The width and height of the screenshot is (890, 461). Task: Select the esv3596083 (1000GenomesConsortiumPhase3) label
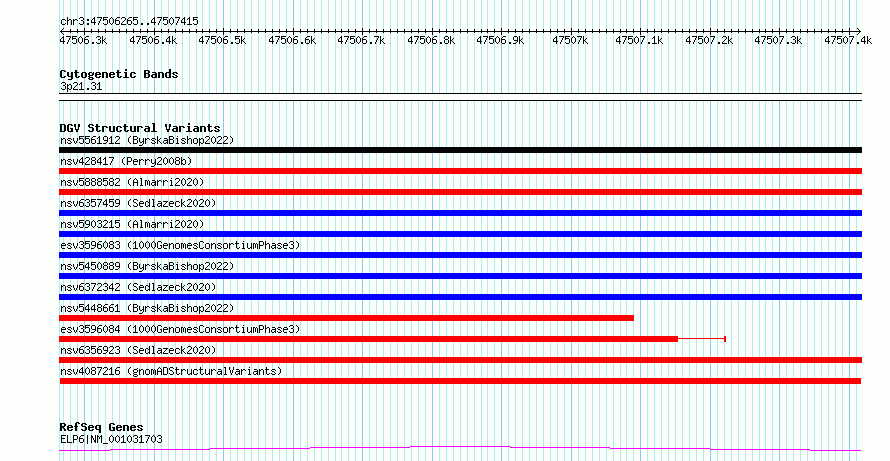tap(180, 245)
